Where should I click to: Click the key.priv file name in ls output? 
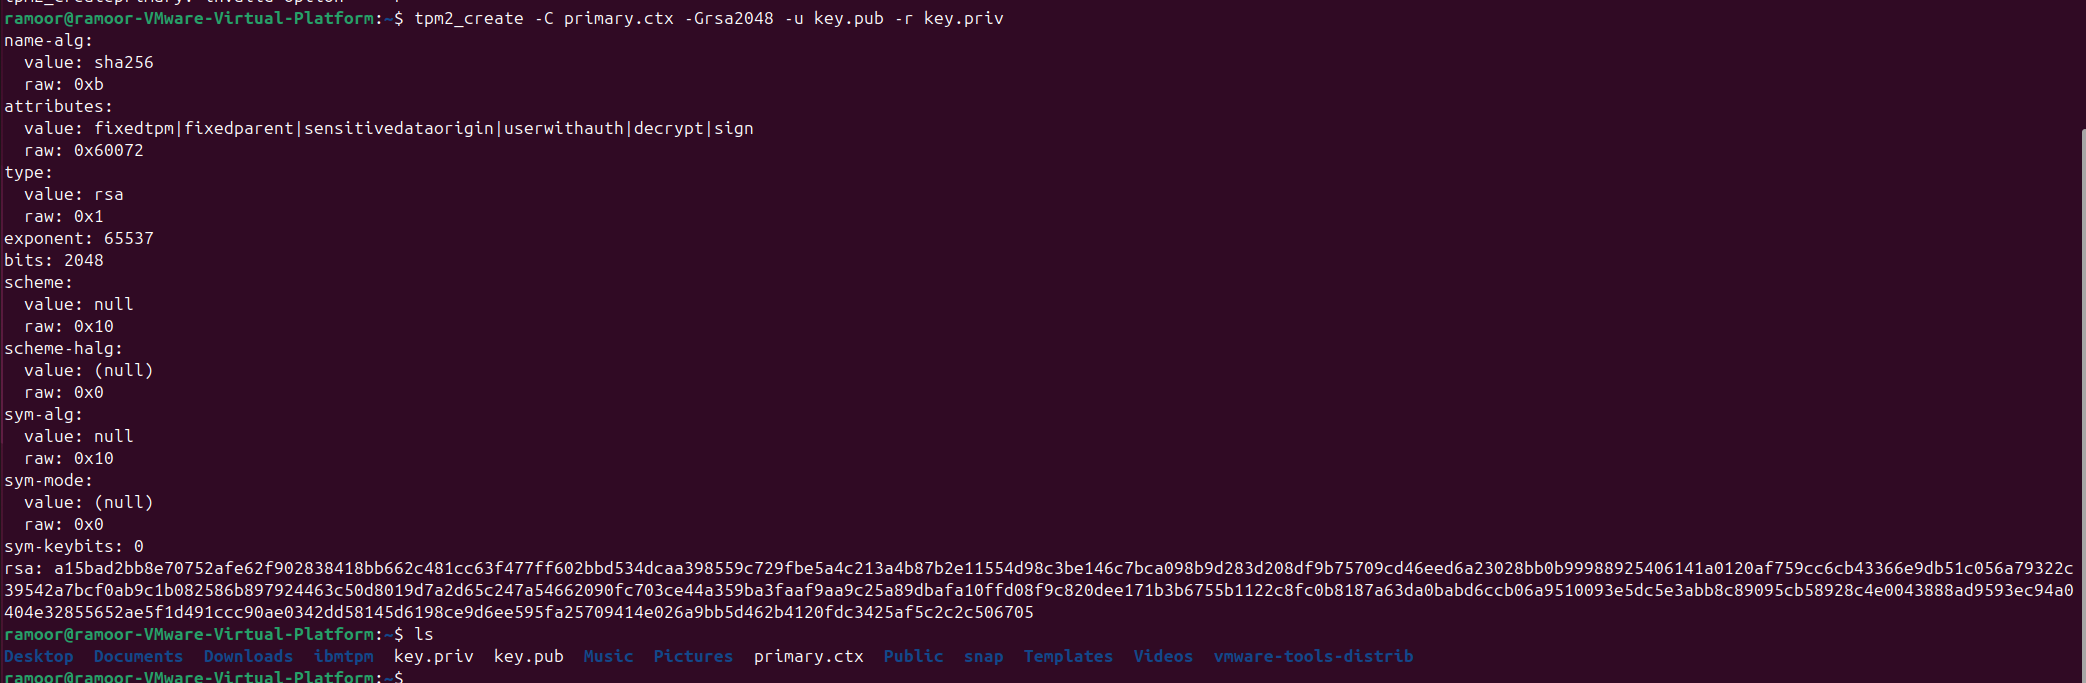[x=433, y=656]
